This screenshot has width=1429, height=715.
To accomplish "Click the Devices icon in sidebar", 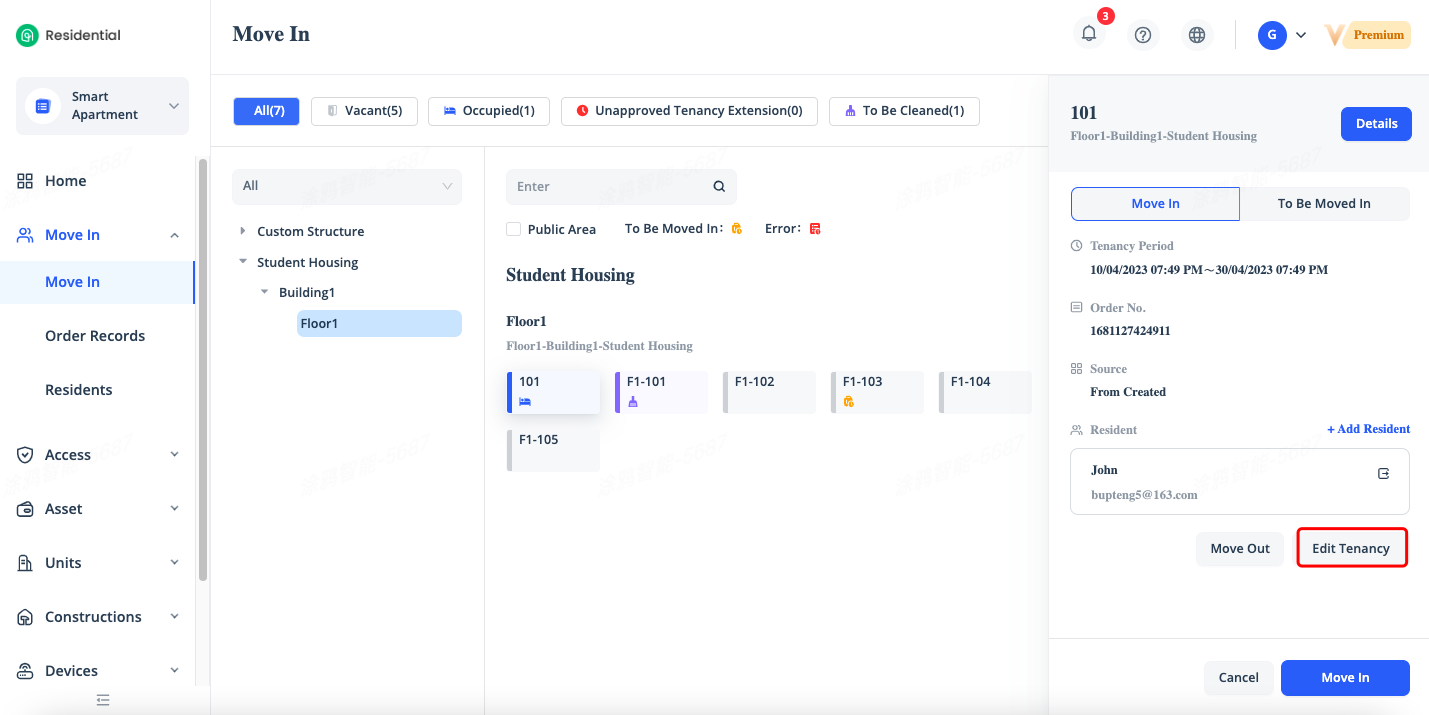I will point(26,671).
